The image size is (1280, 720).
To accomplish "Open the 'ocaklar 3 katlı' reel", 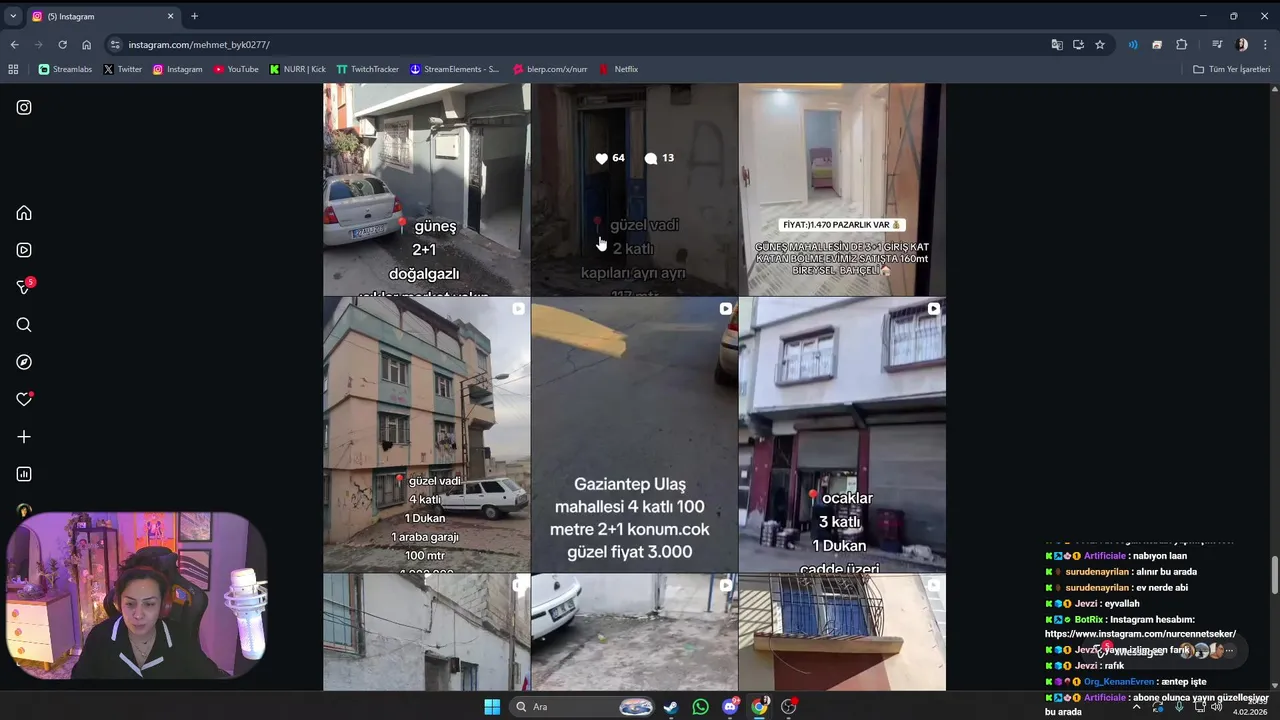I will (x=842, y=435).
